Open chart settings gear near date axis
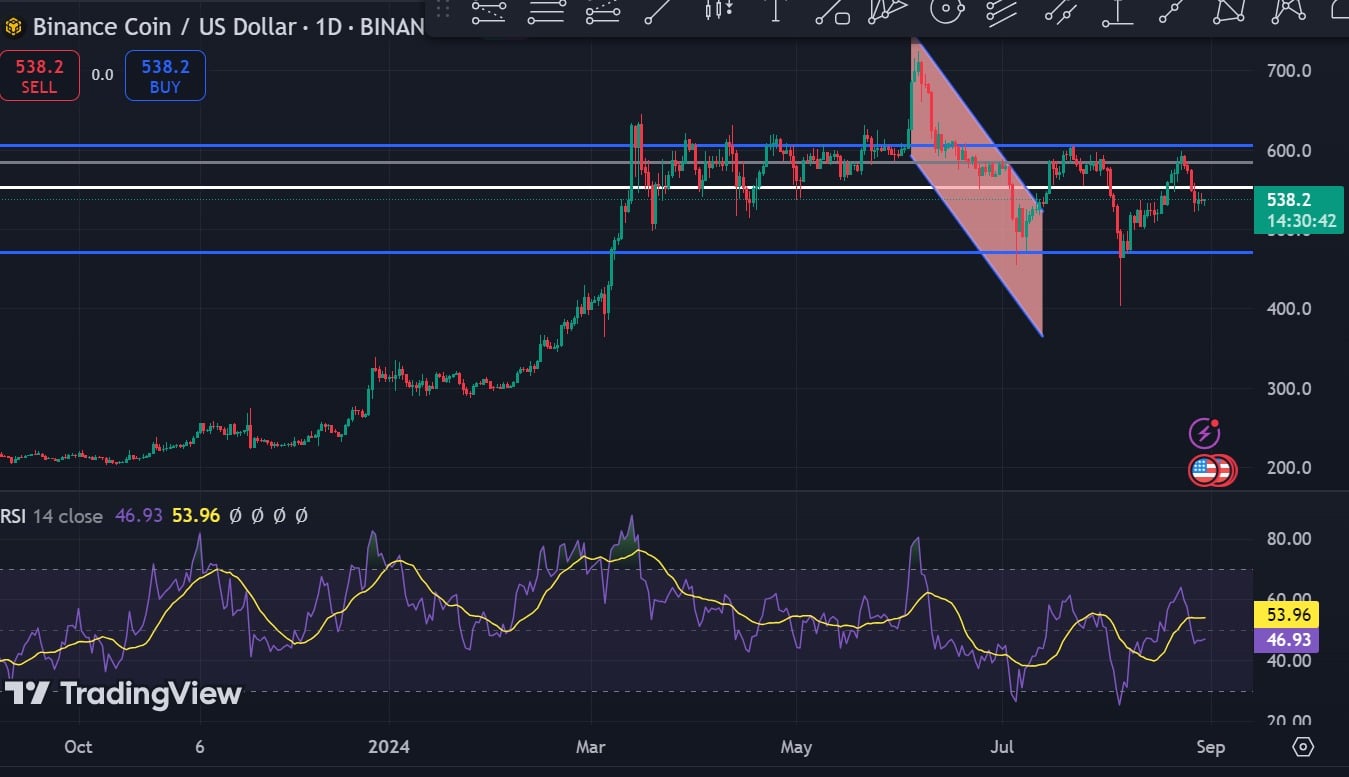Viewport: 1349px width, 777px height. [x=1302, y=746]
